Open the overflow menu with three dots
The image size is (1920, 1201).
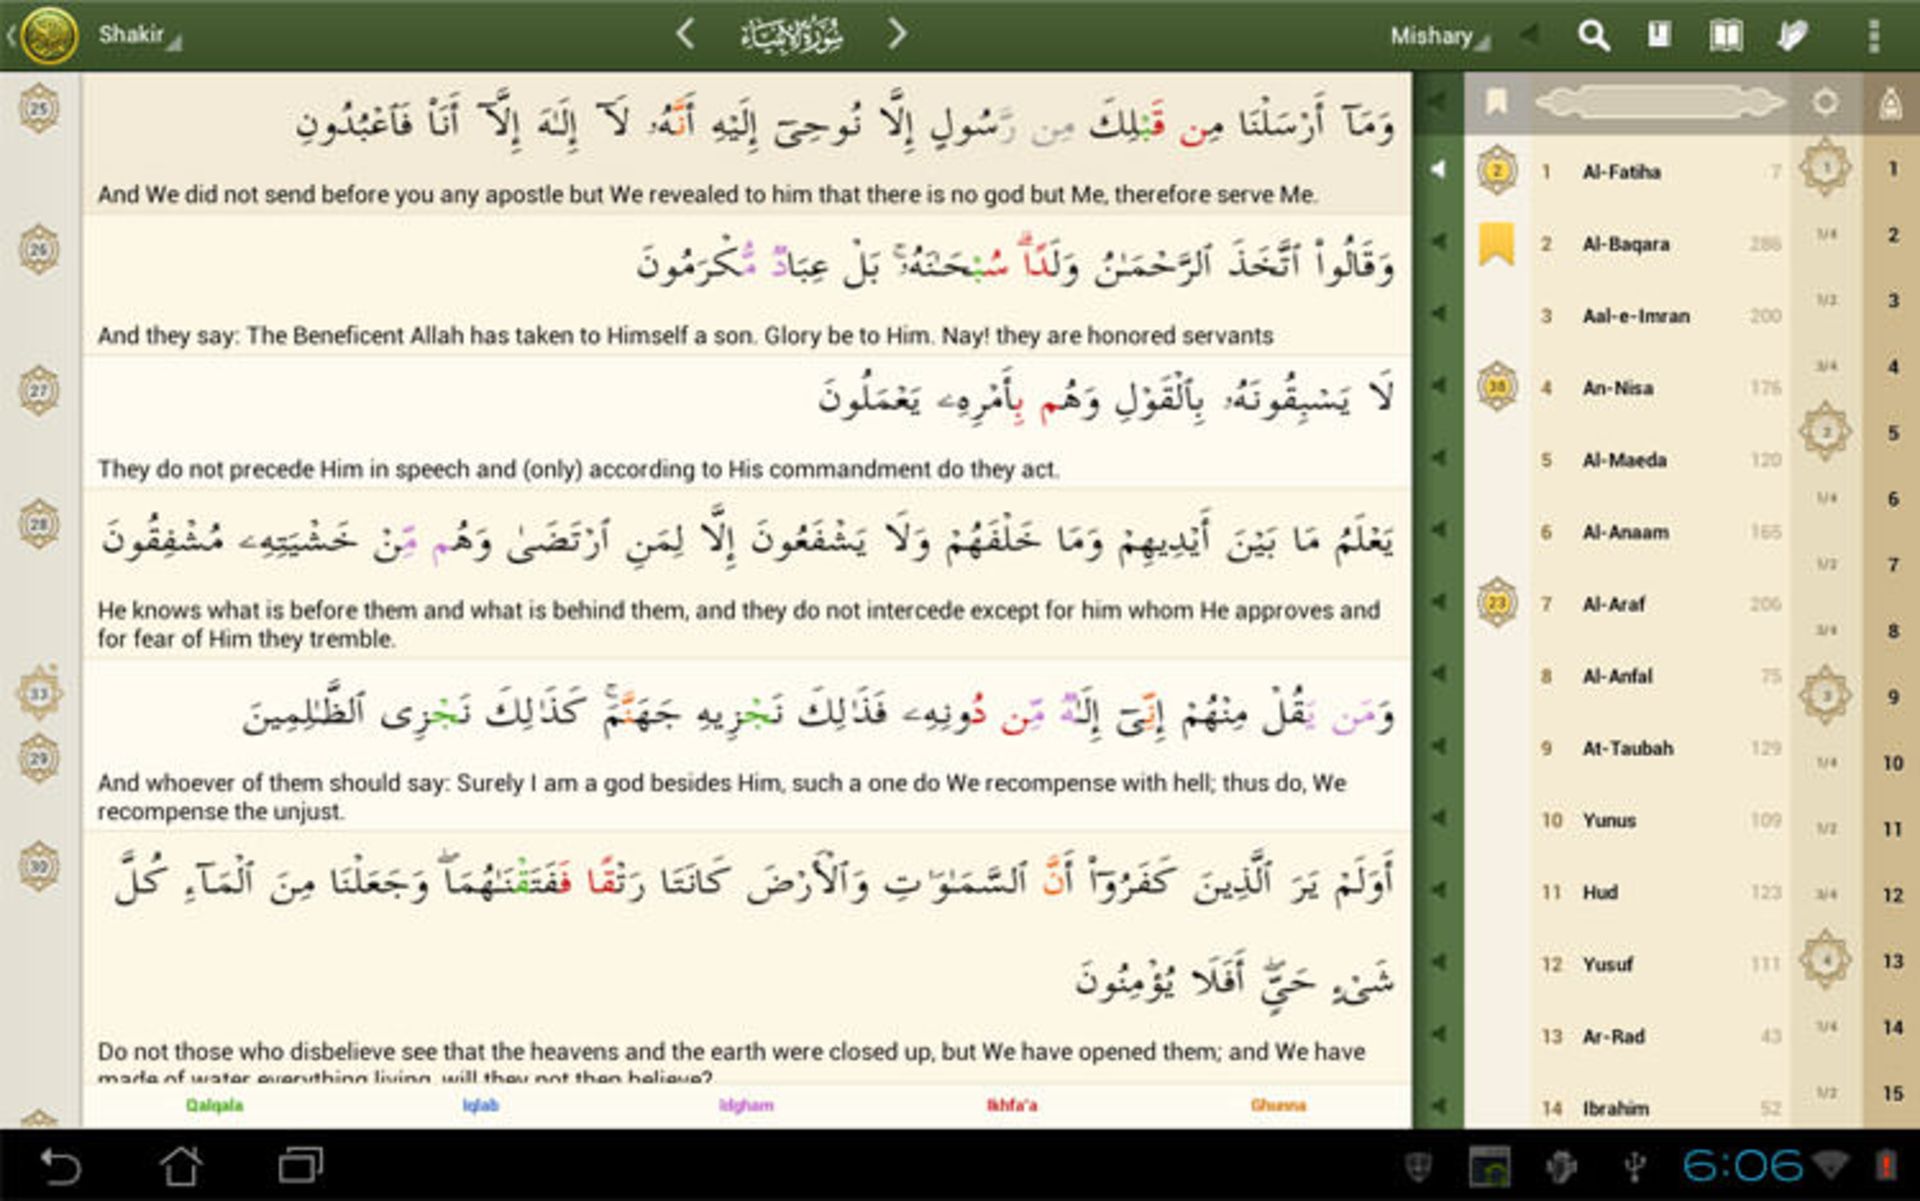tap(1870, 34)
